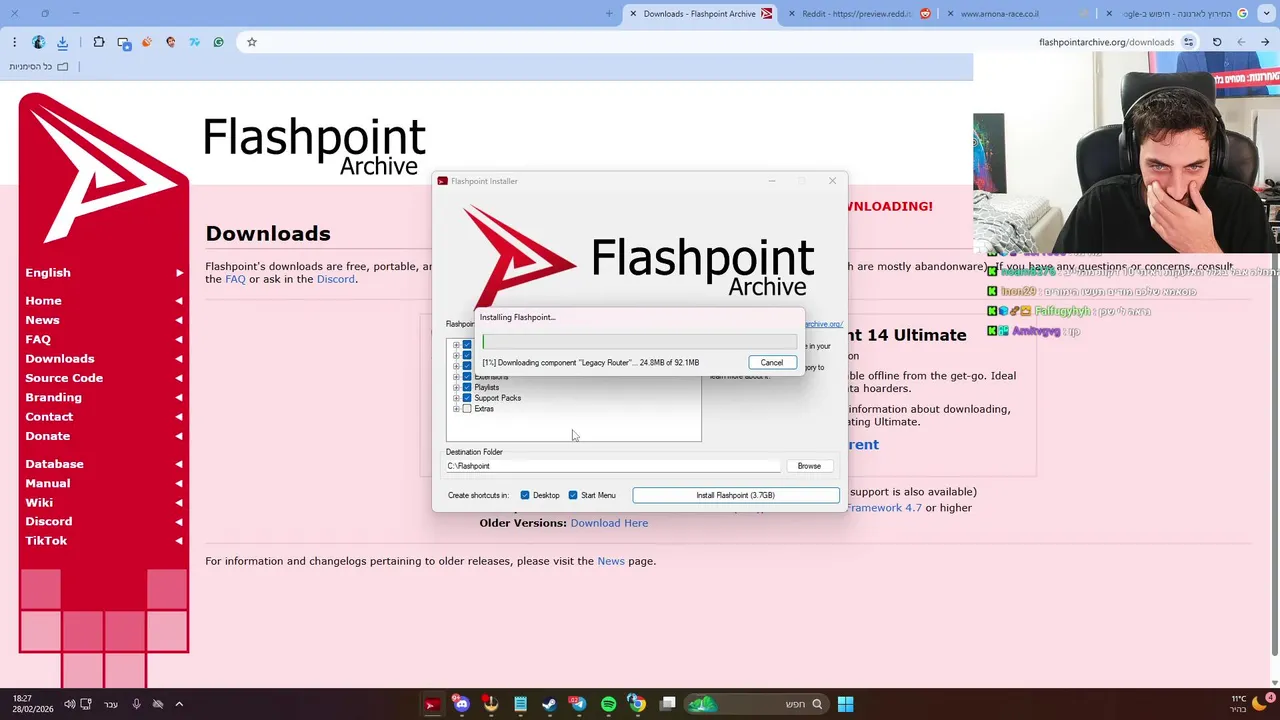Toggle the Start Menu shortcut checkbox
Screen dimensions: 1280x720
[573, 495]
